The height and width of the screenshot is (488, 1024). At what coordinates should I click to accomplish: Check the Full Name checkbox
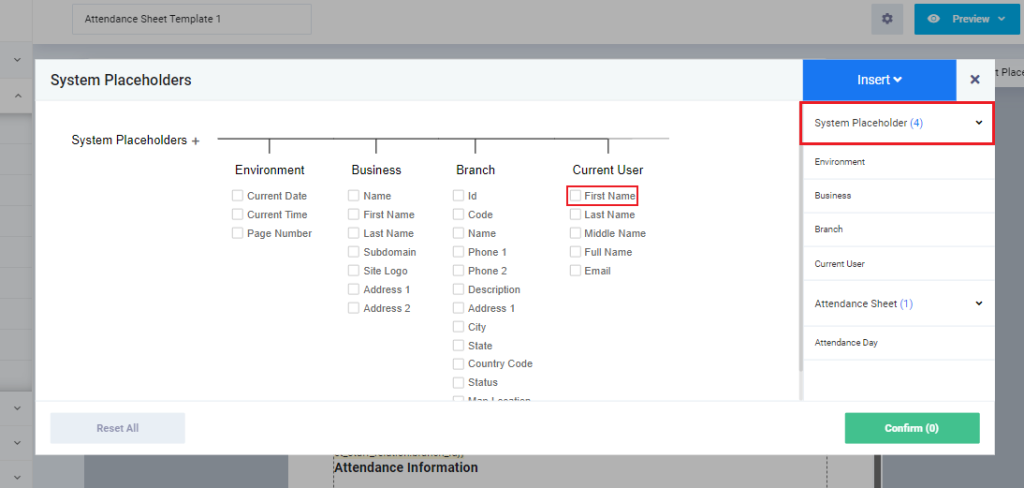[x=575, y=252]
